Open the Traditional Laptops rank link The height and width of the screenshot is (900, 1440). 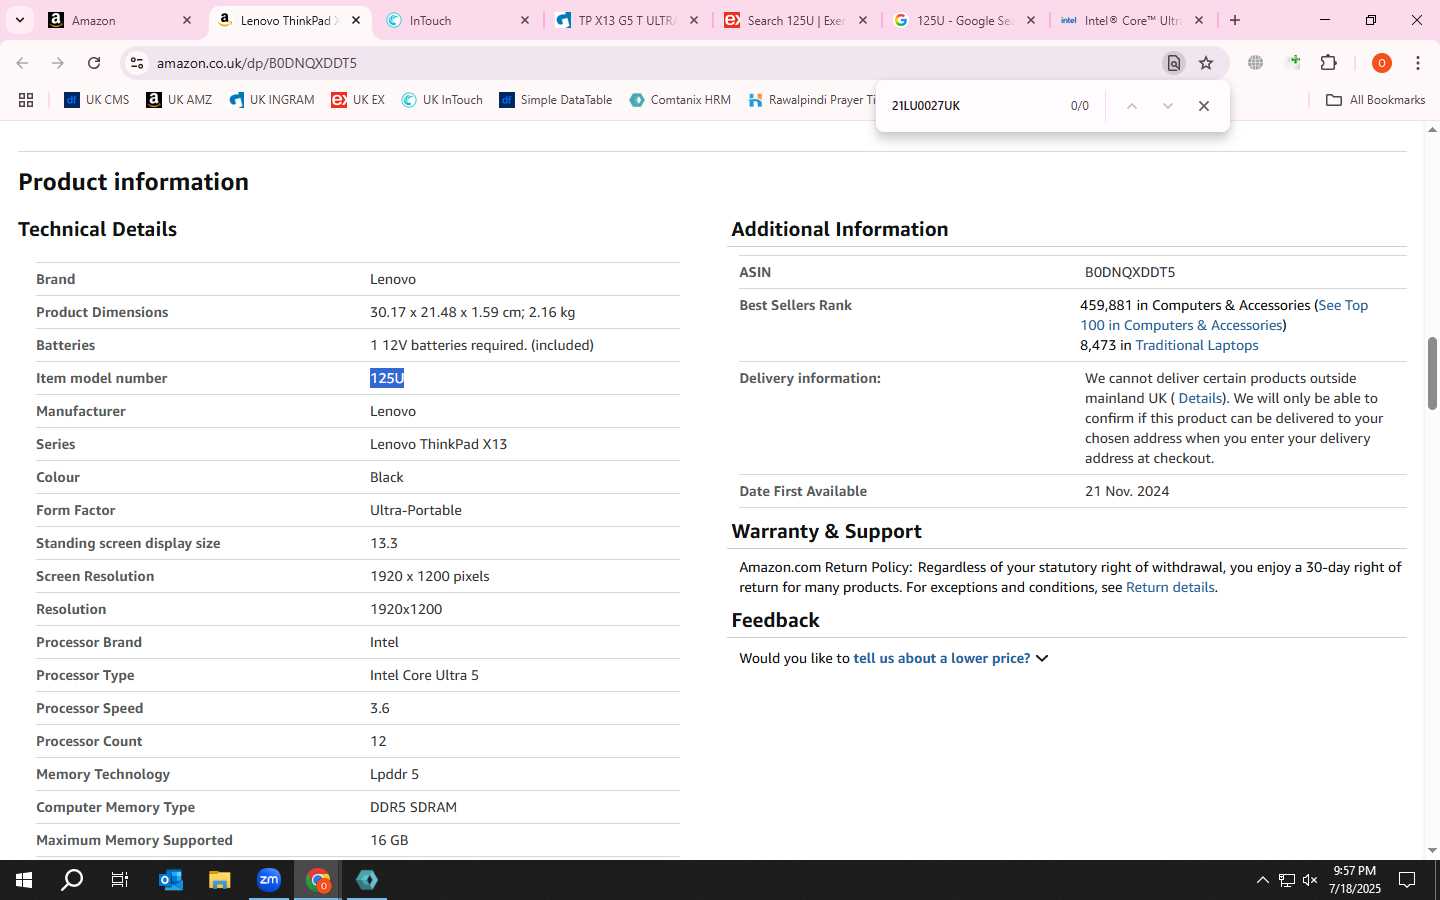click(1197, 345)
